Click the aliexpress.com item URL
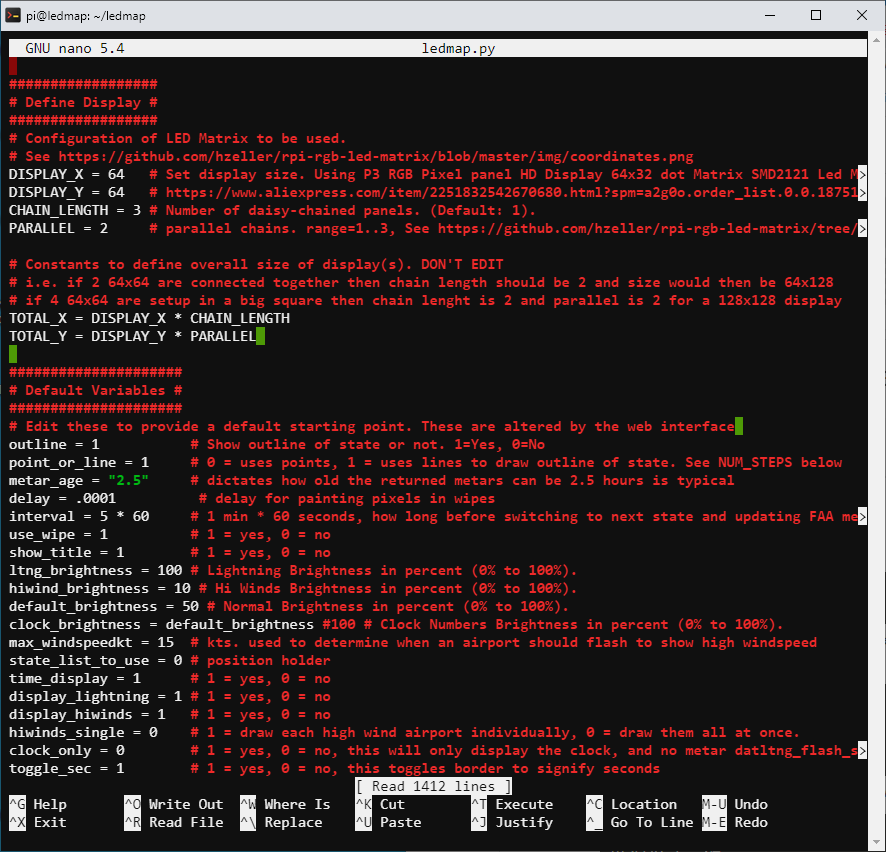The height and width of the screenshot is (852, 886). coord(511,193)
